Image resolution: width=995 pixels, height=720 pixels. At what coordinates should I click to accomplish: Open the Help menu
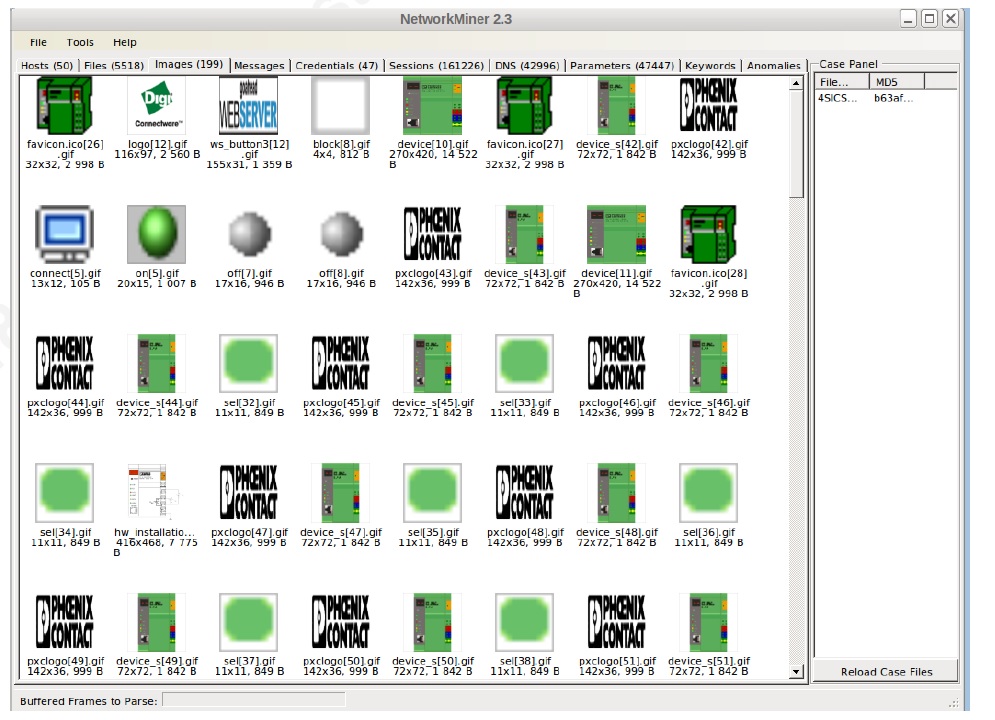tap(124, 43)
